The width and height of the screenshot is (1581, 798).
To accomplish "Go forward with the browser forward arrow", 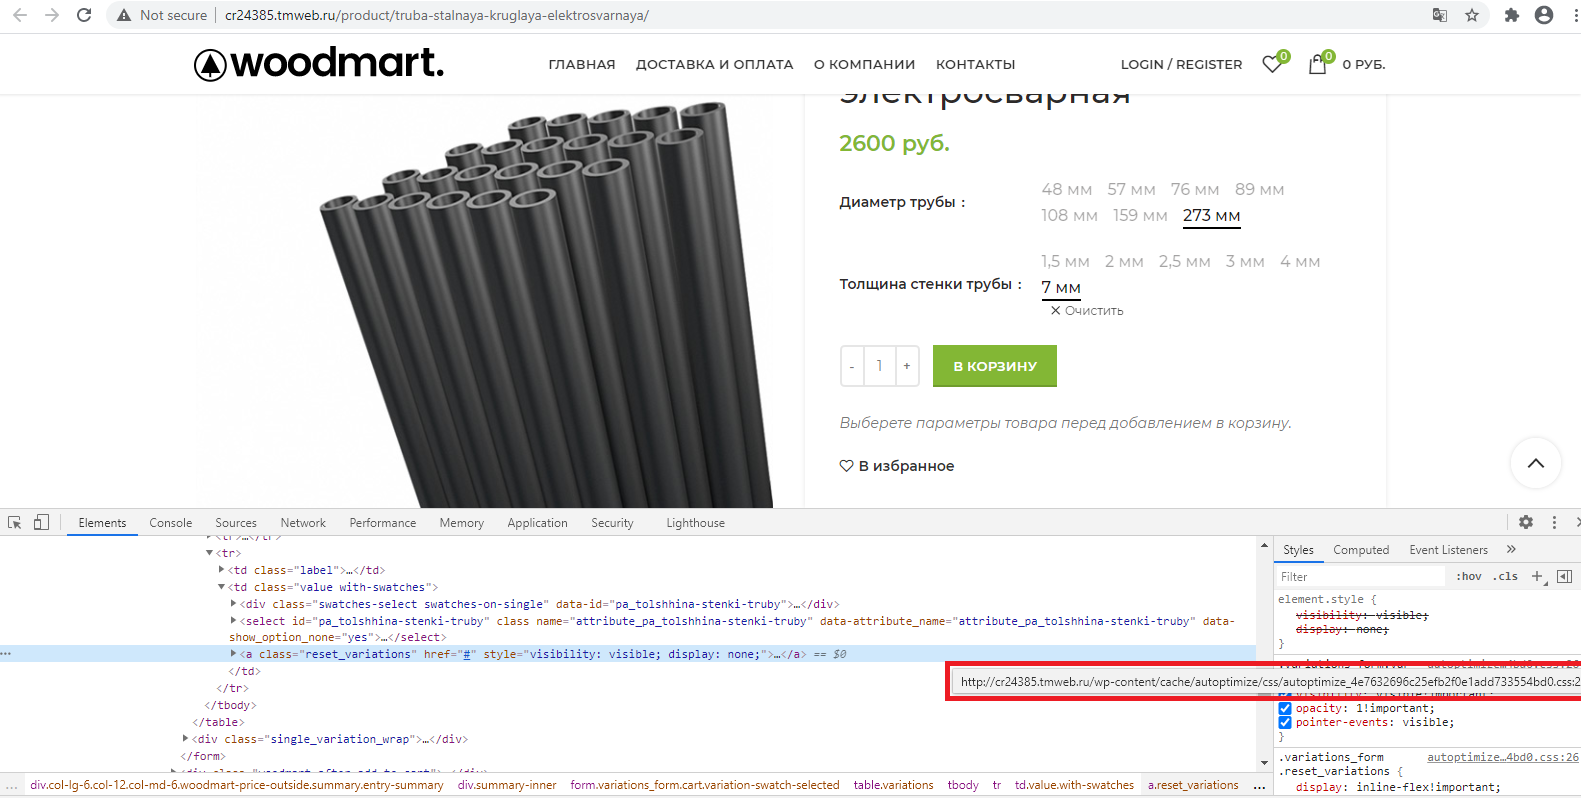I will 52,15.
